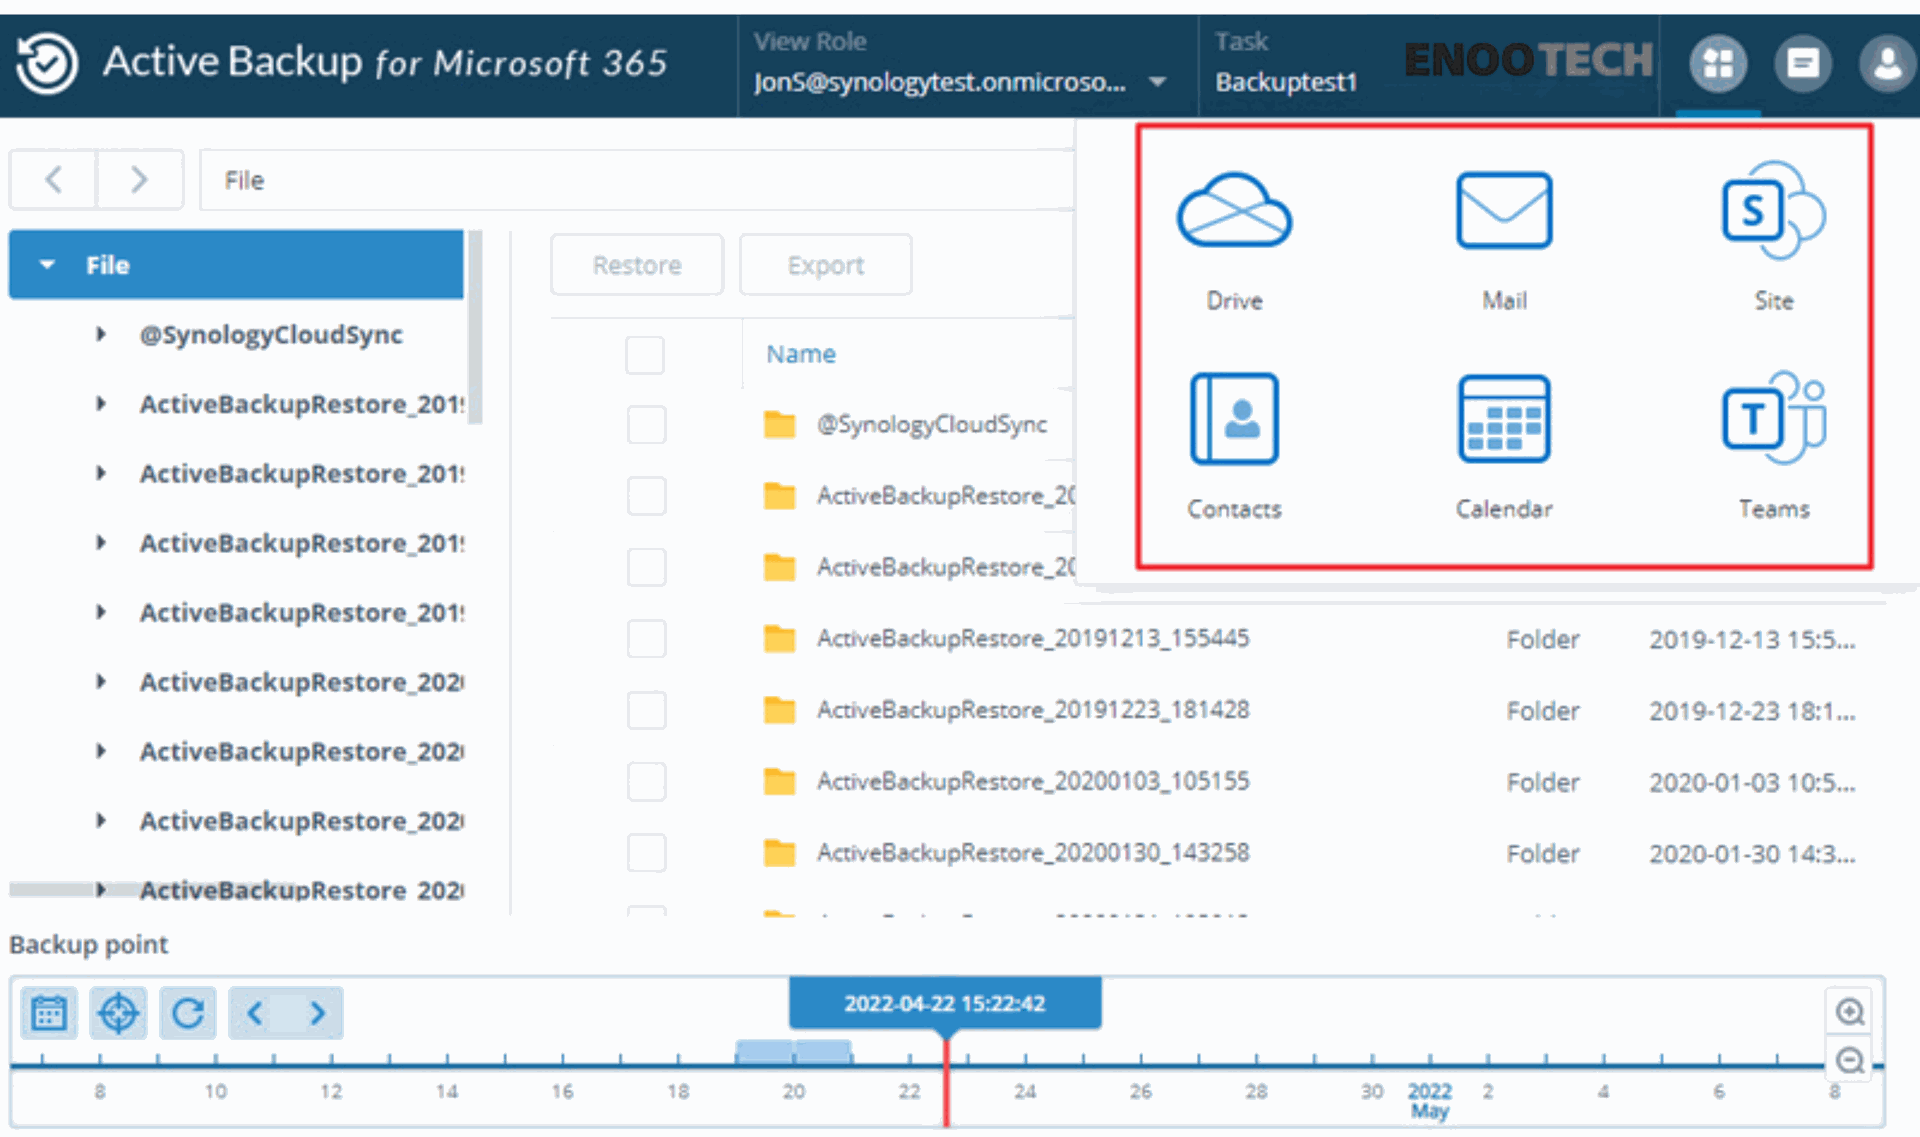Viewport: 1920px width, 1137px height.
Task: Sort by the Name column header
Action: (x=800, y=354)
